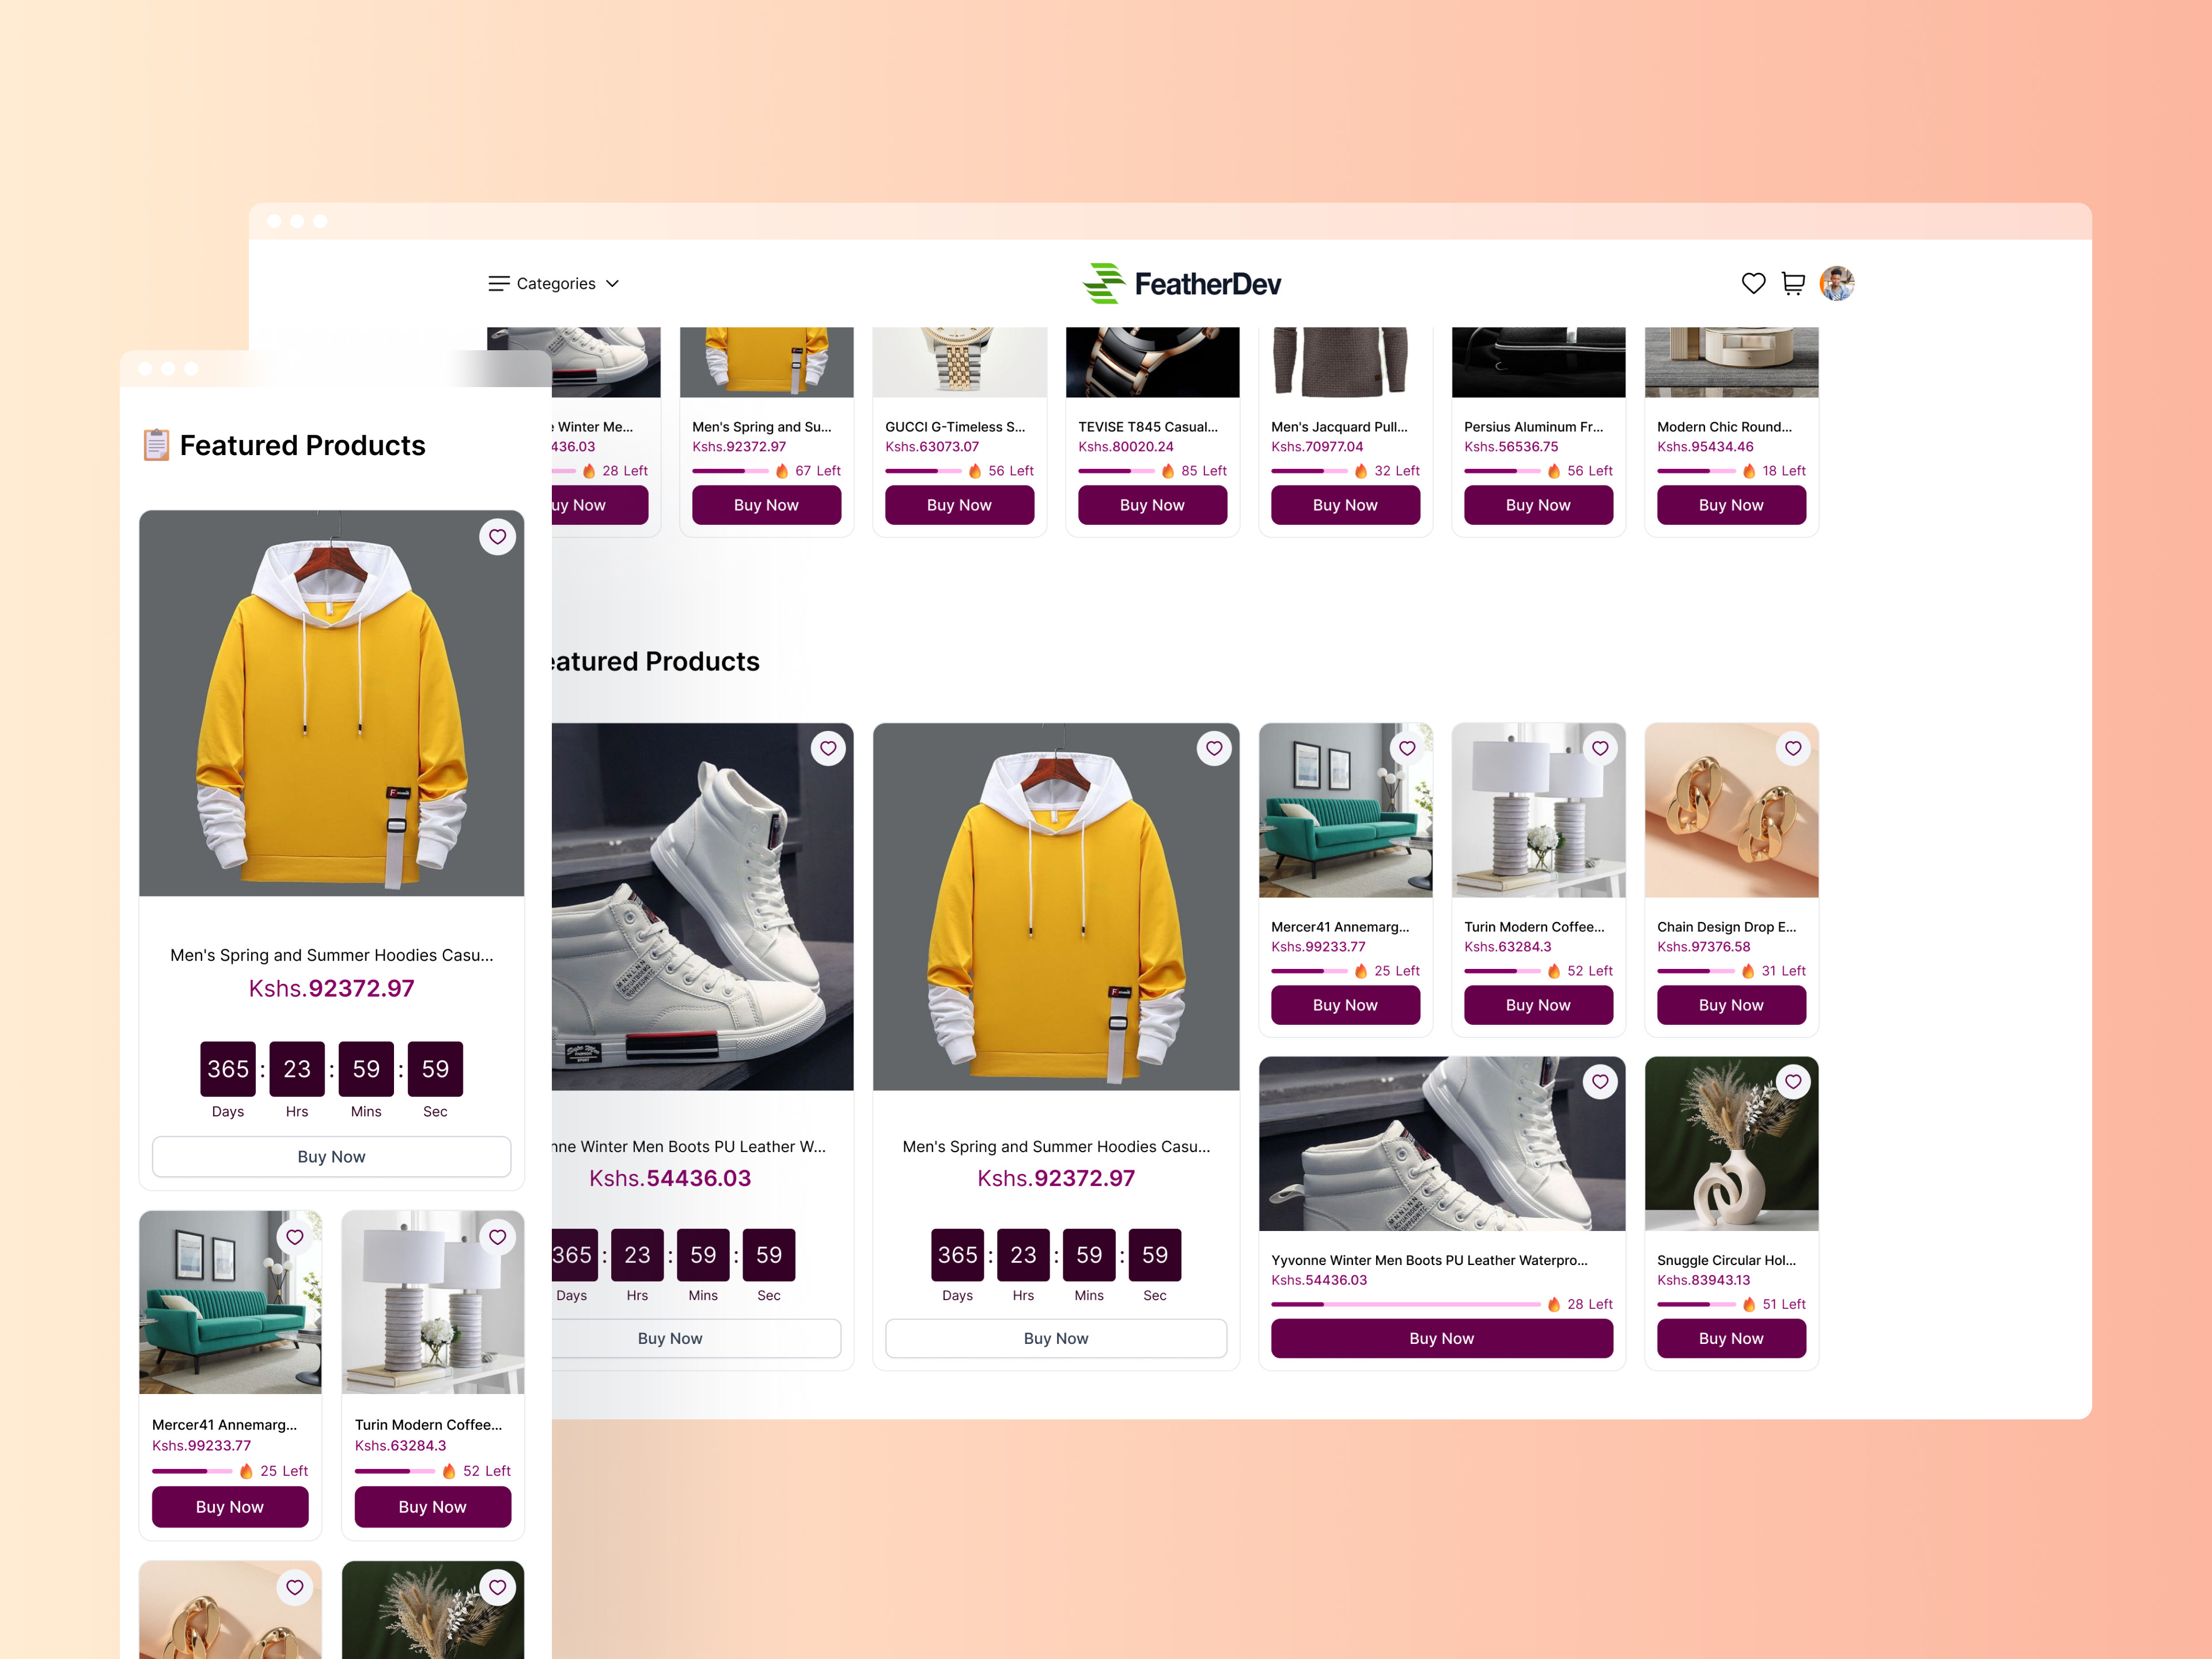Favorite large yellow hoodie card in desktop window
The image size is (2212, 1659).
[x=1214, y=748]
